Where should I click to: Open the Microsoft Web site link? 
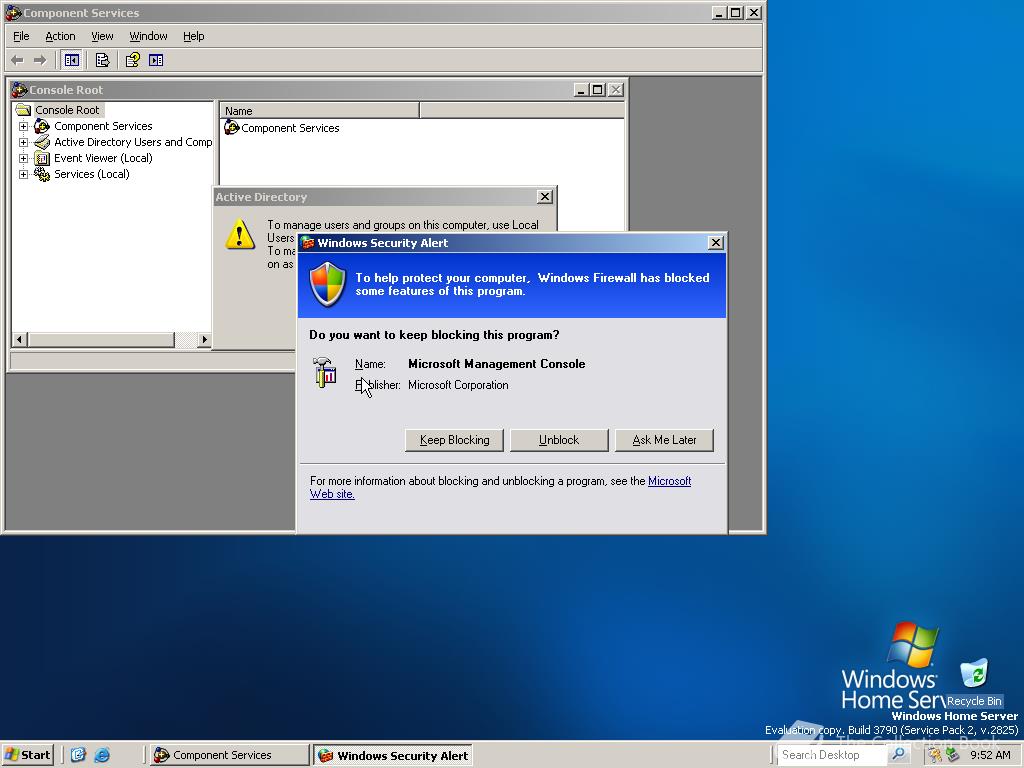click(669, 481)
